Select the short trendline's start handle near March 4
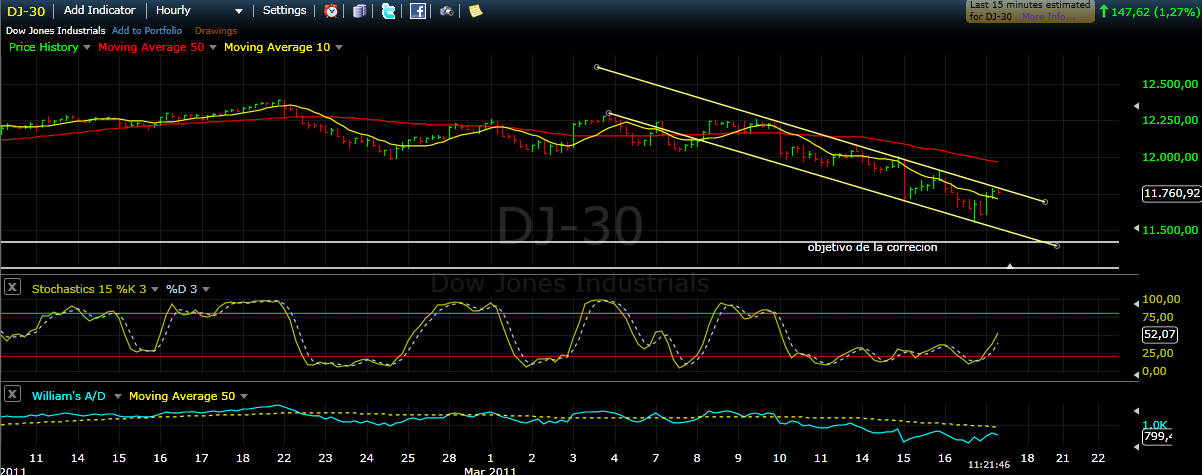The image size is (1202, 475). click(x=608, y=113)
